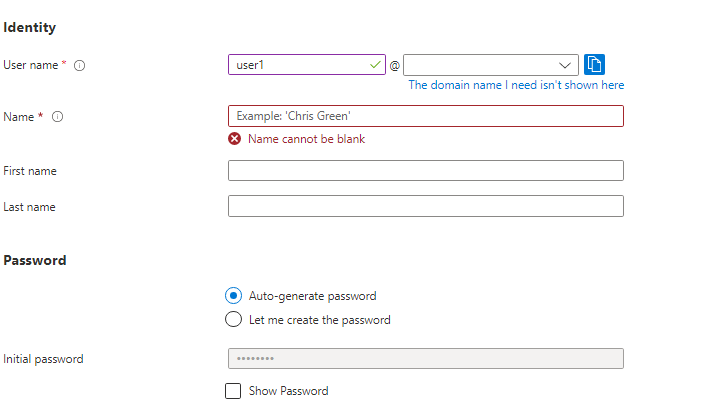Focus the Name field with 'Chris Green' placeholder

point(425,117)
